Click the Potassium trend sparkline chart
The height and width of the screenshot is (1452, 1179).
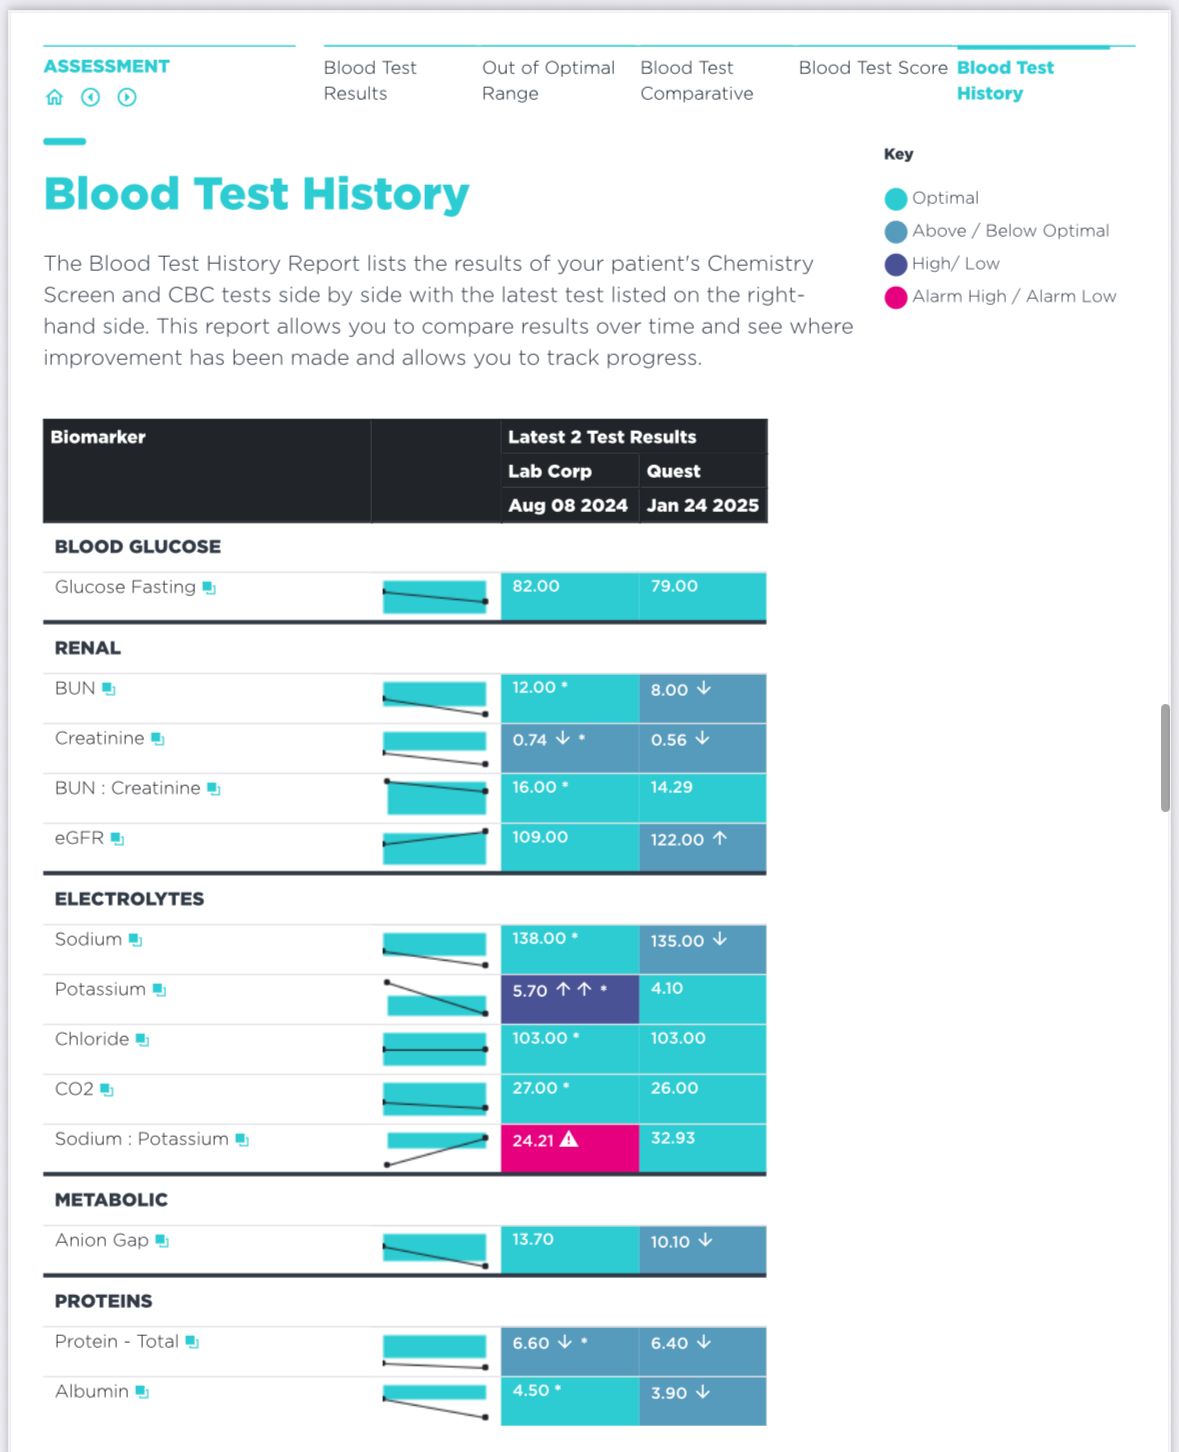pos(436,998)
